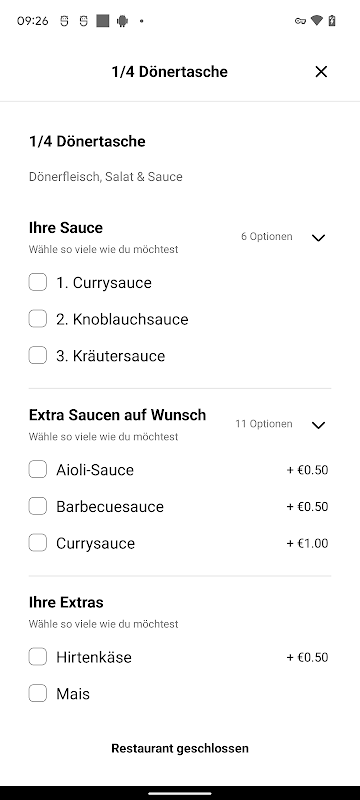Tap the square notification icon in status bar
This screenshot has height=800, width=360.
click(103, 21)
